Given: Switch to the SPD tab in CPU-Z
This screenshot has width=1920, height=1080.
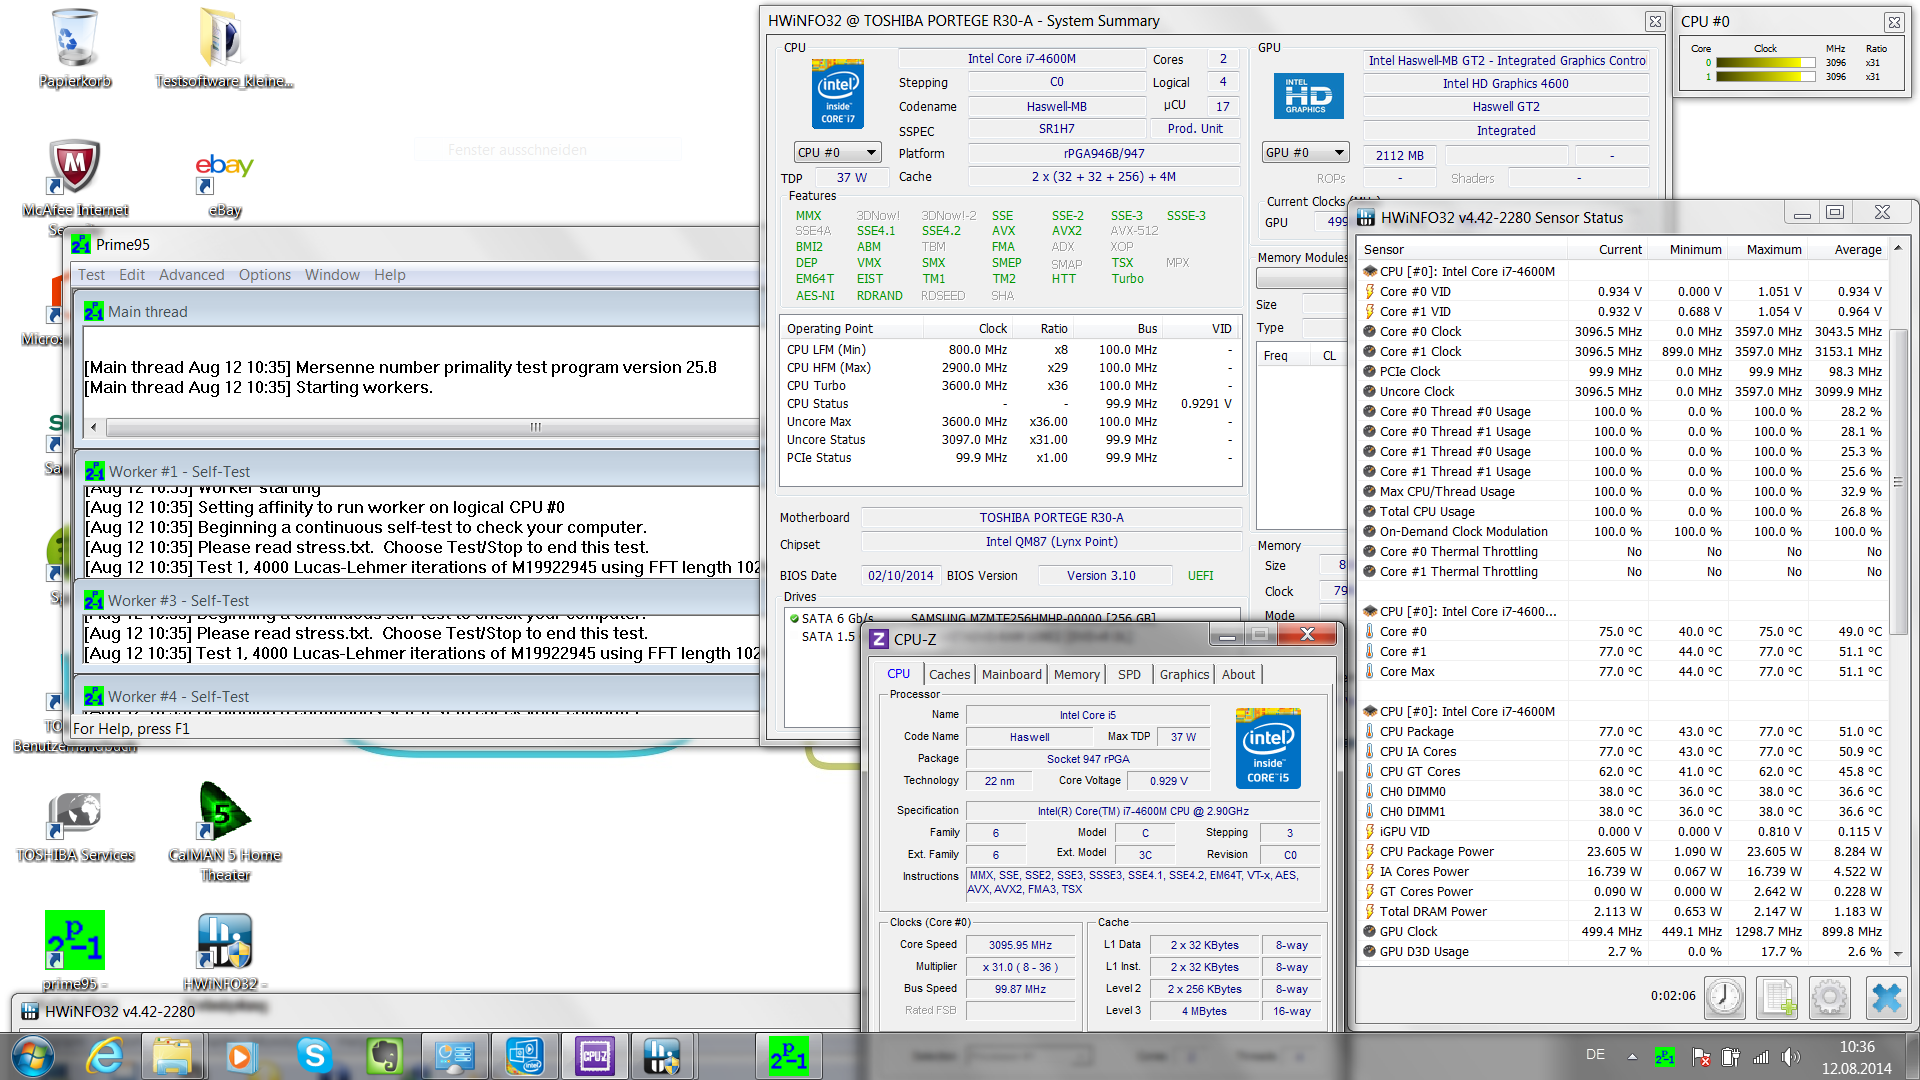Looking at the screenshot, I should 1129,675.
